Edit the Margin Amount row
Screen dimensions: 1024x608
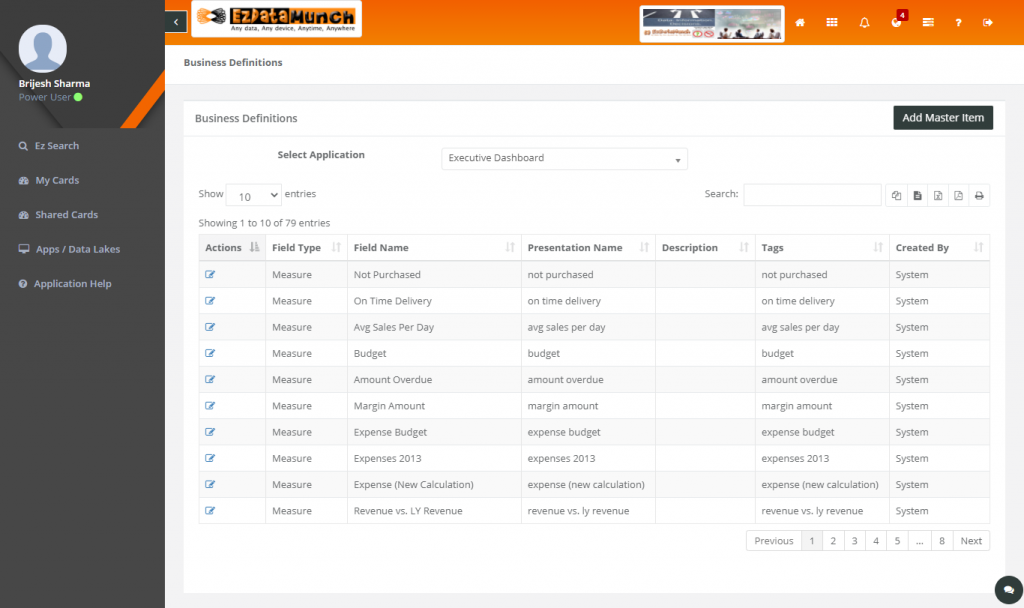pos(210,406)
